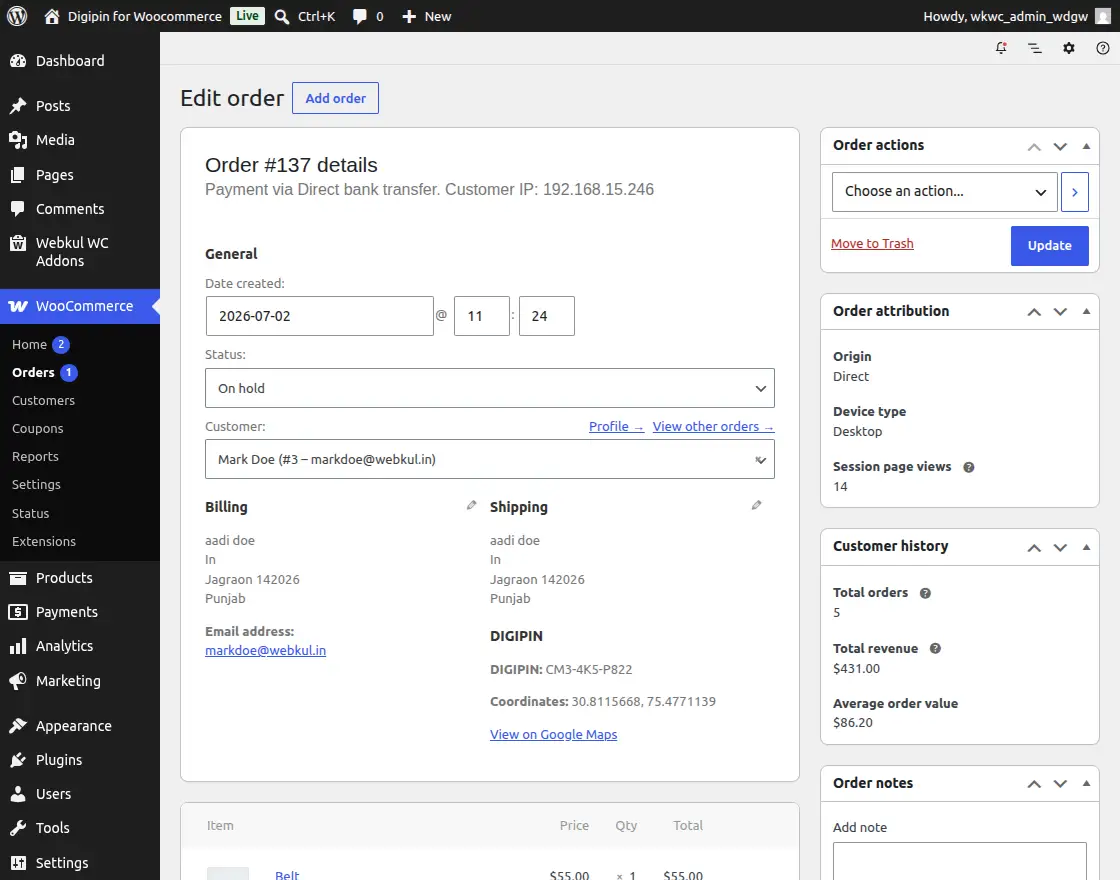Collapse the Order notes panel
This screenshot has width=1120, height=880.
point(1086,784)
